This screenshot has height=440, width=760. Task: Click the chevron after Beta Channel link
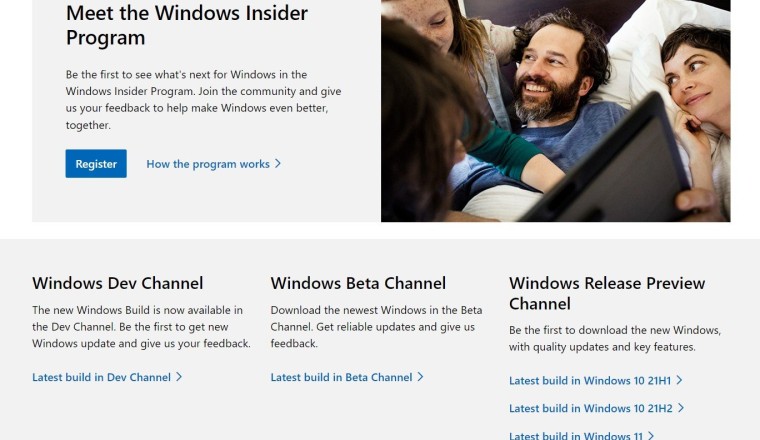[420, 377]
